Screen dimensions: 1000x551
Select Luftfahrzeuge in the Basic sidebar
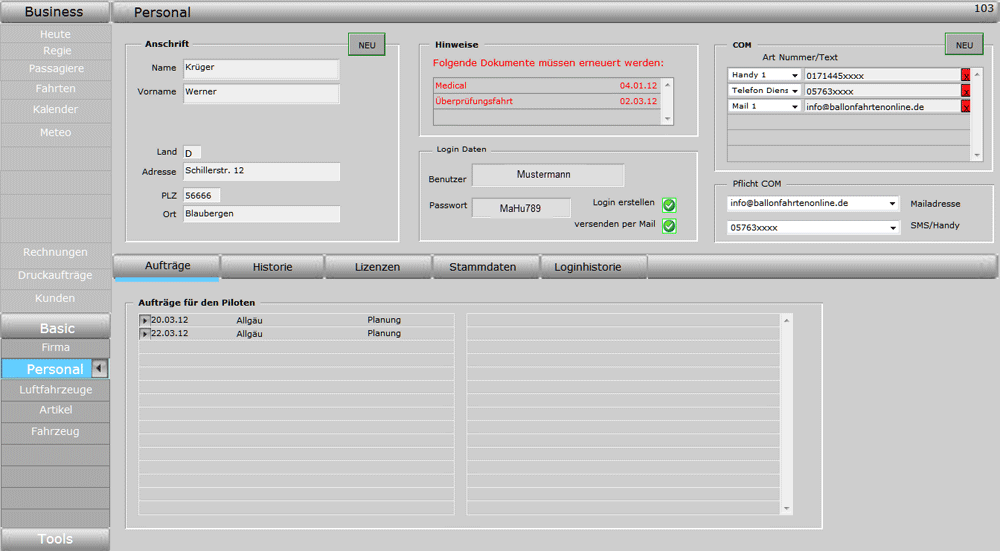coord(55,390)
